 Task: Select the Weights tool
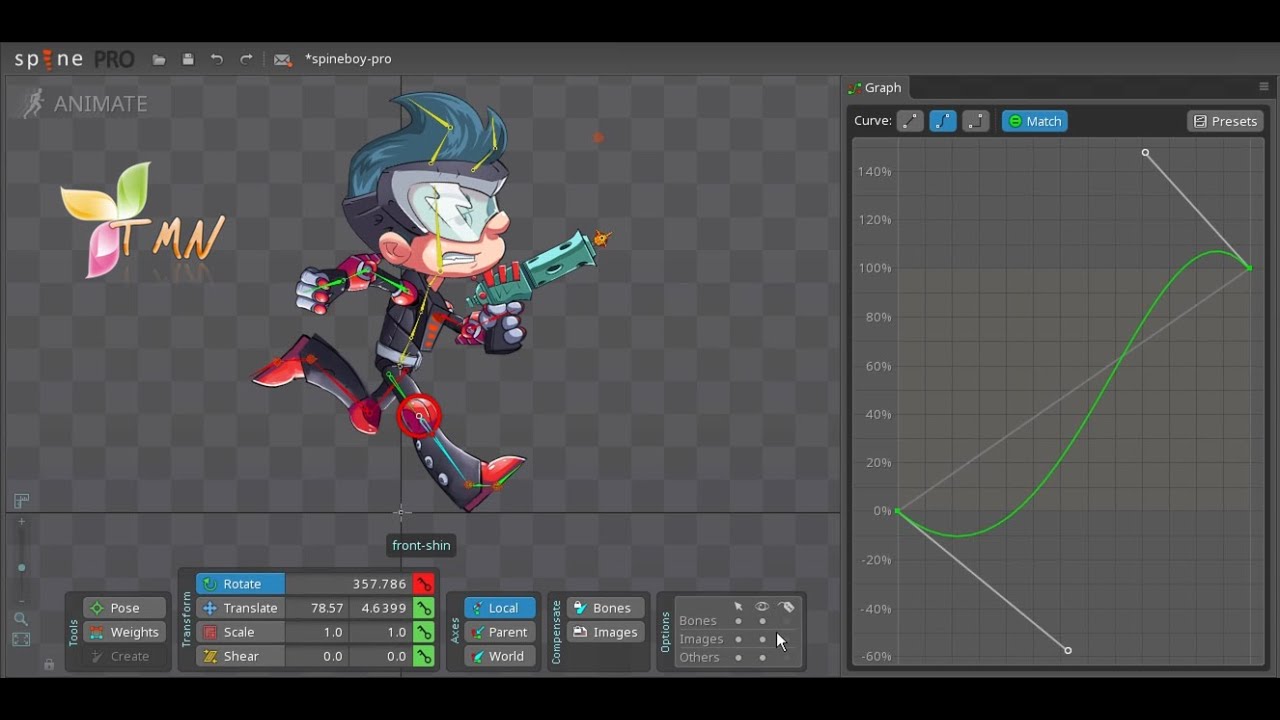click(125, 632)
